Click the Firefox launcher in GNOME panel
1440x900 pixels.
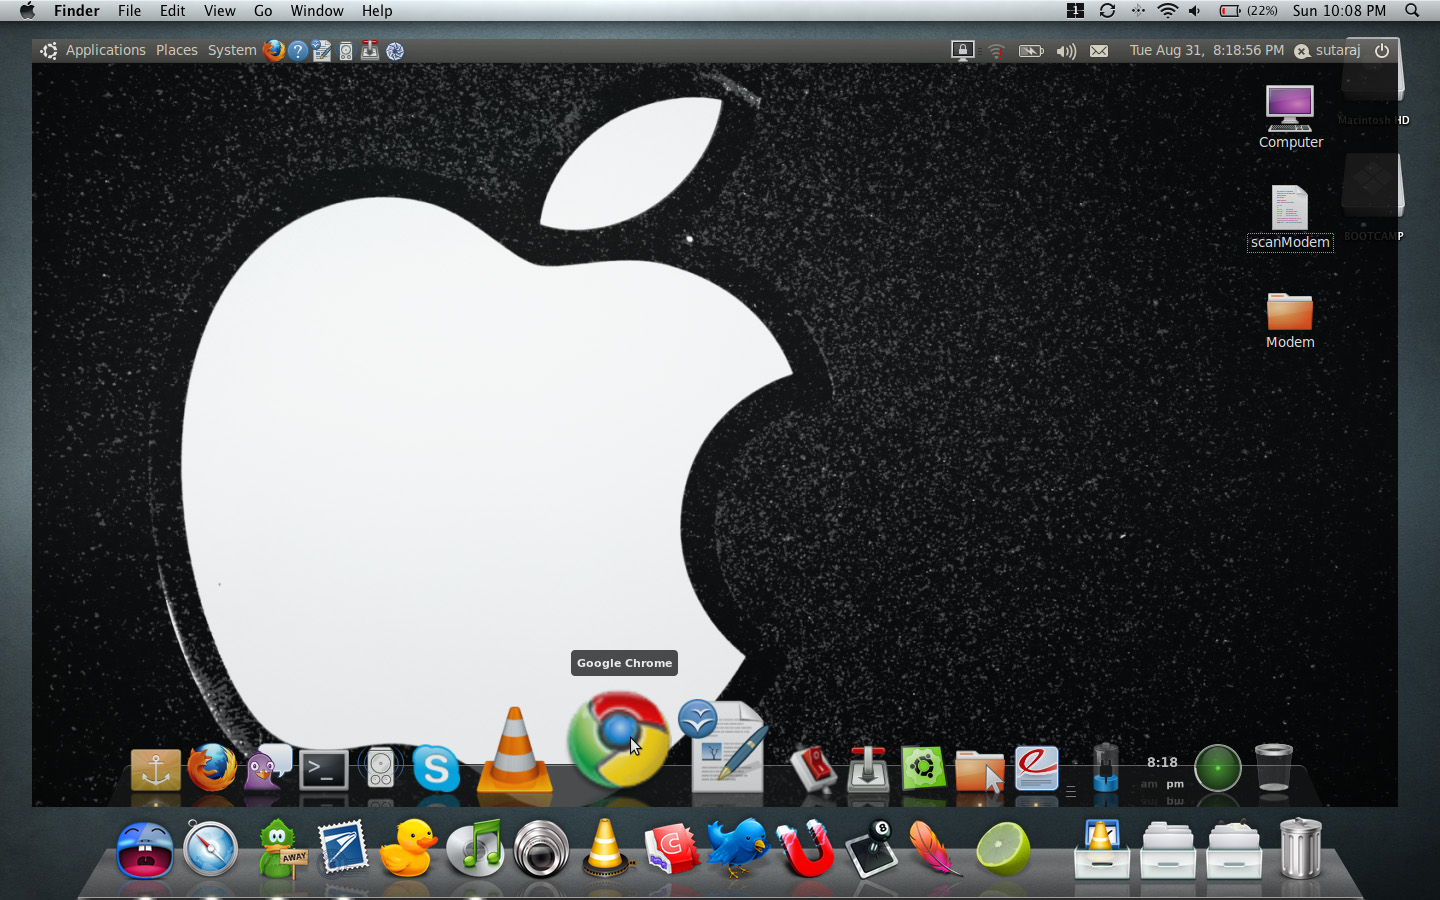click(274, 50)
